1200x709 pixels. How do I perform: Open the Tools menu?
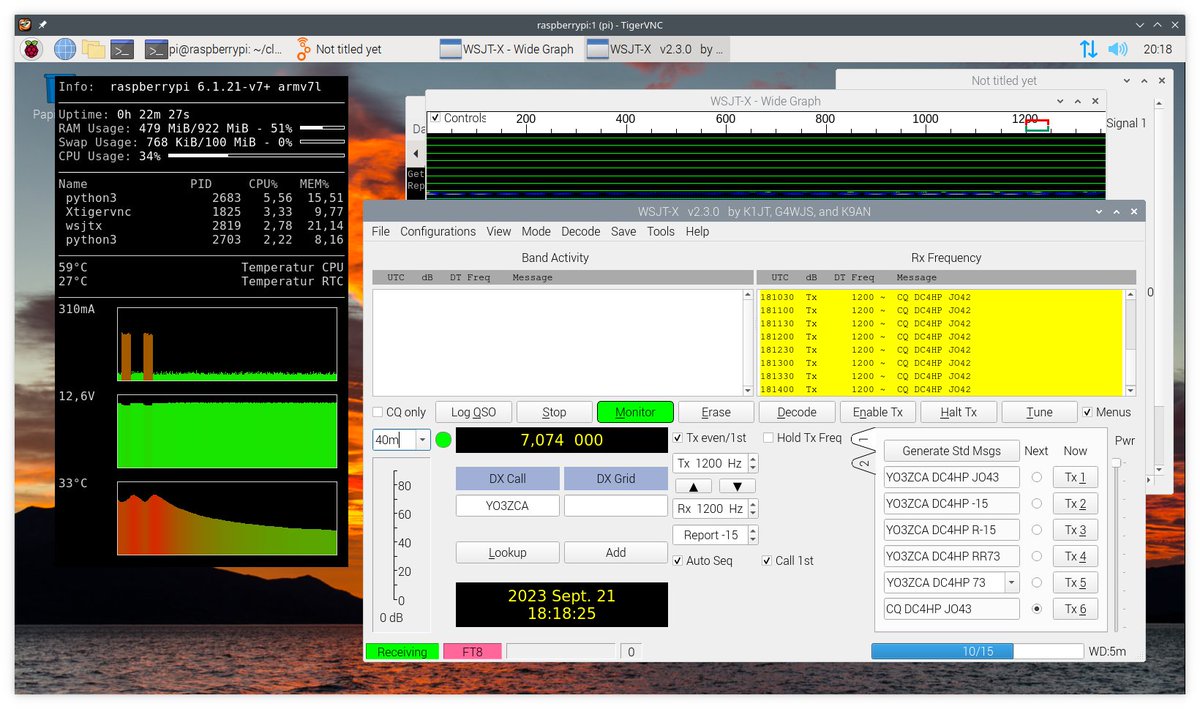point(661,231)
